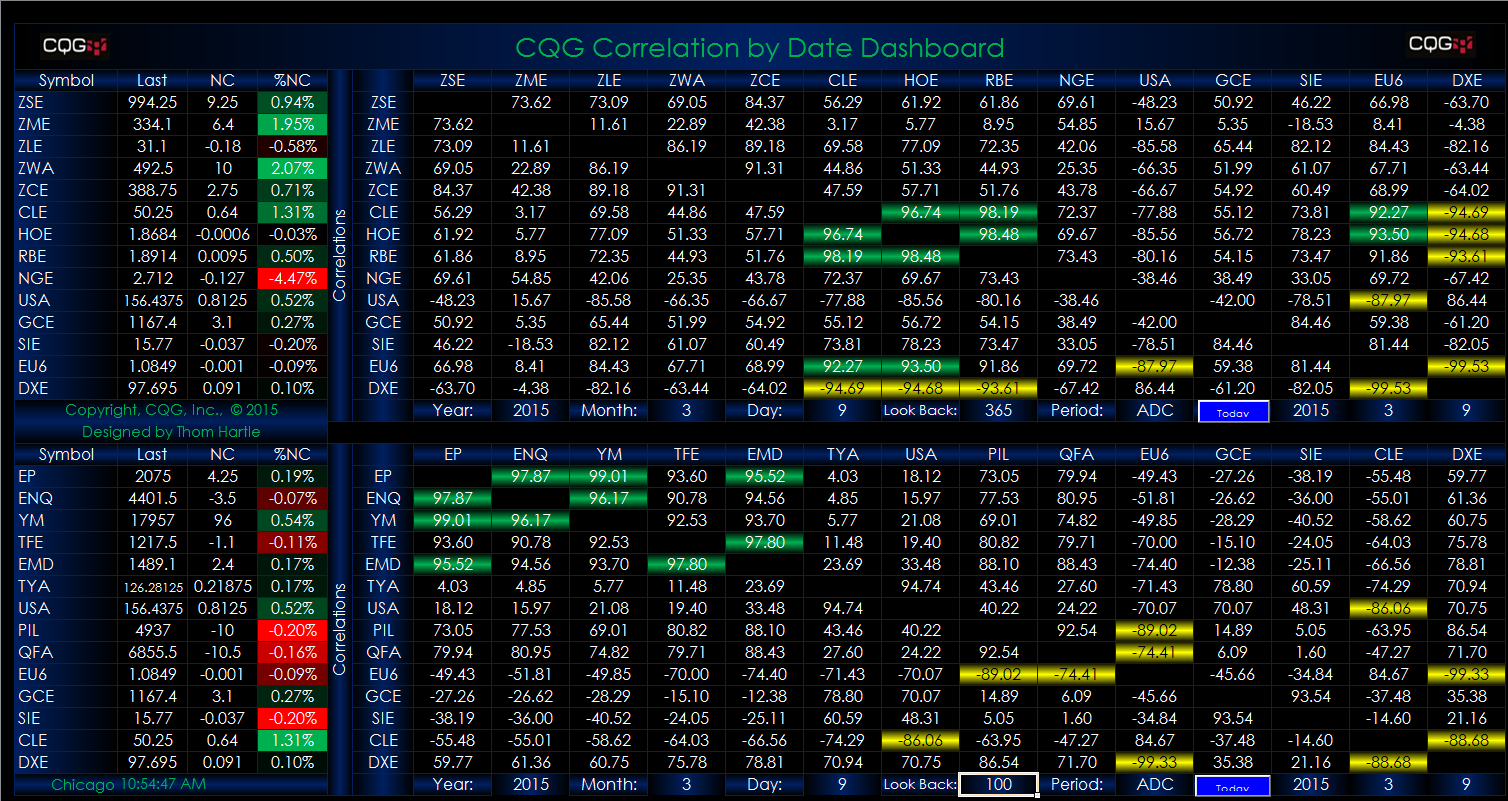Select lower panel Period value ADC
This screenshot has height=801, width=1508.
[x=1154, y=784]
